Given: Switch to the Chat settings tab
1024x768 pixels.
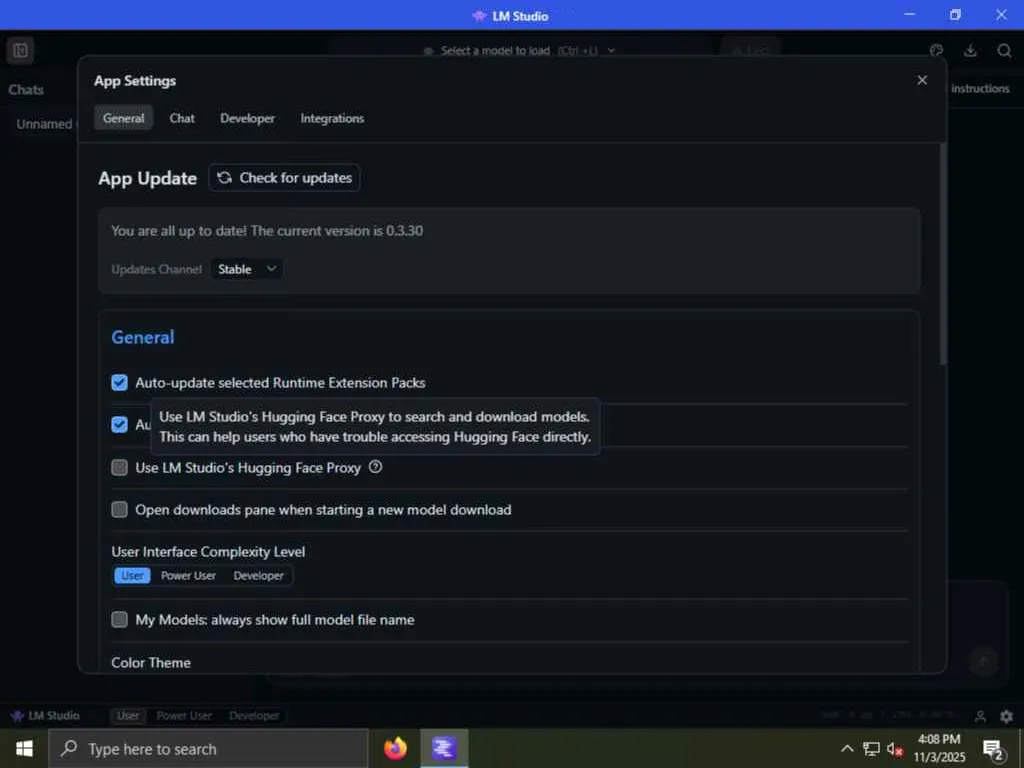Looking at the screenshot, I should (182, 118).
